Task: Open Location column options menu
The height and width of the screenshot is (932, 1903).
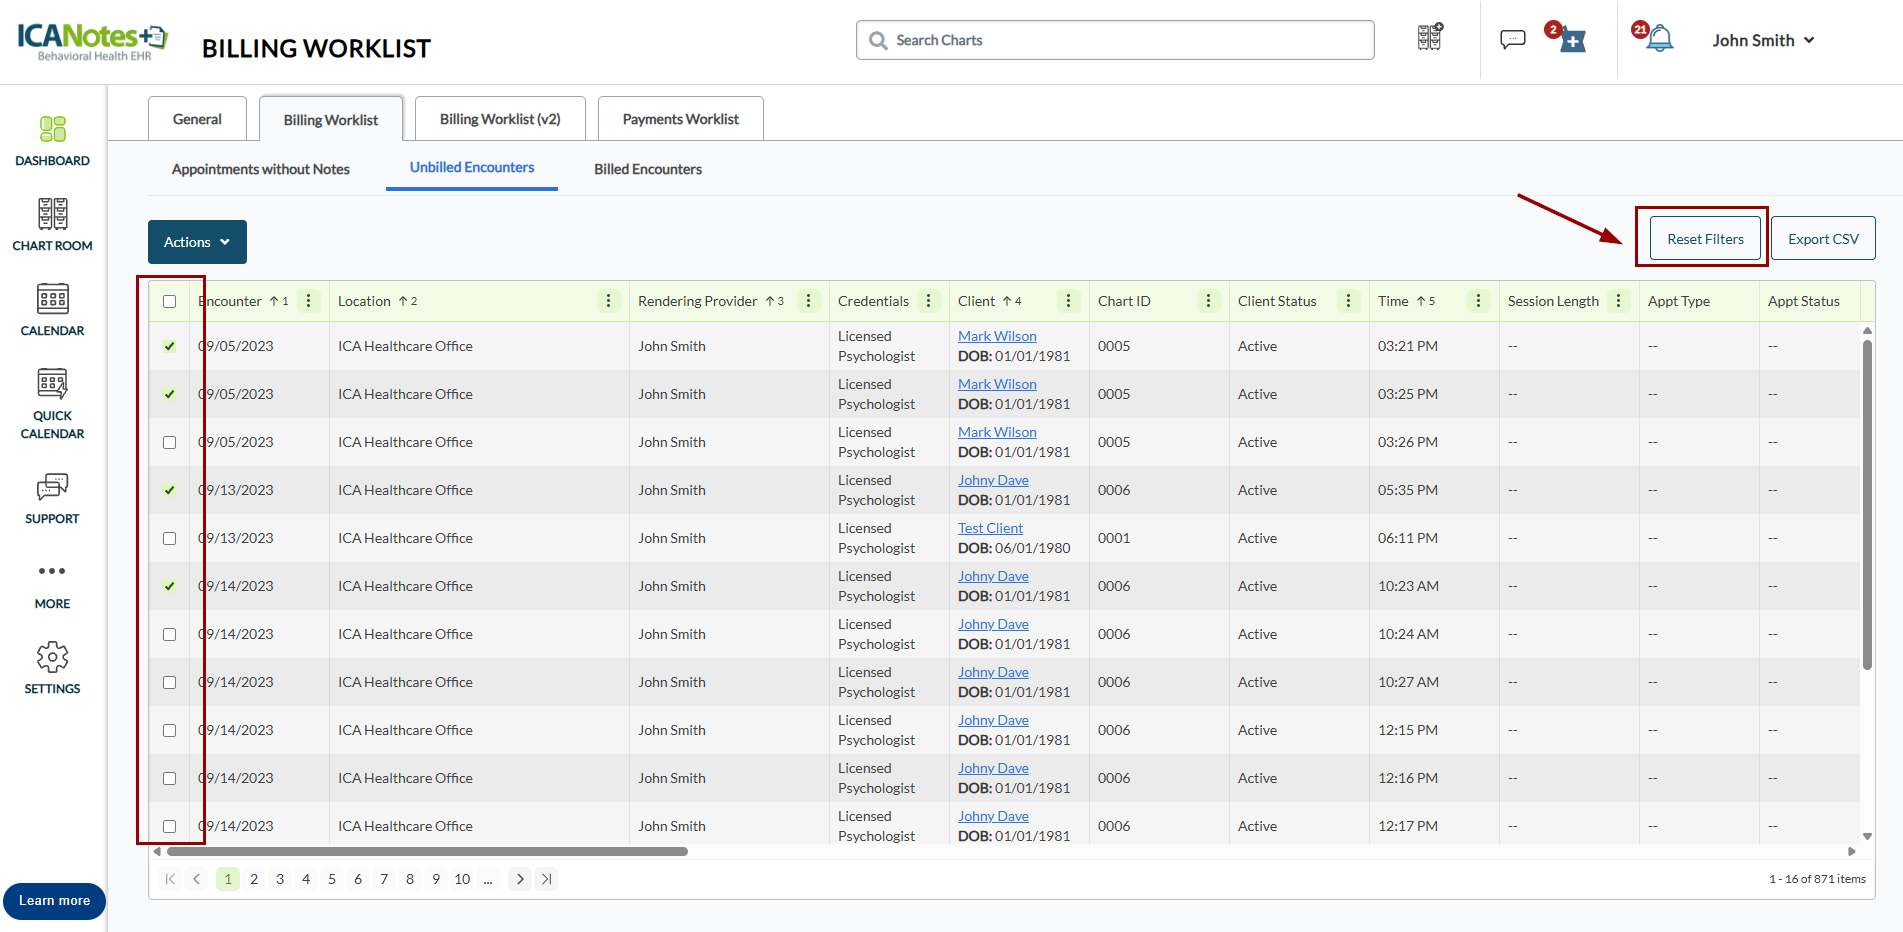Action: pos(608,301)
